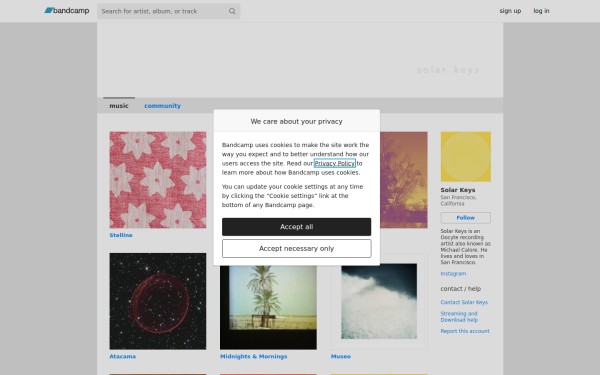This screenshot has width=600, height=375.
Task: Open the Midnights & Mornings cover
Action: tap(268, 307)
